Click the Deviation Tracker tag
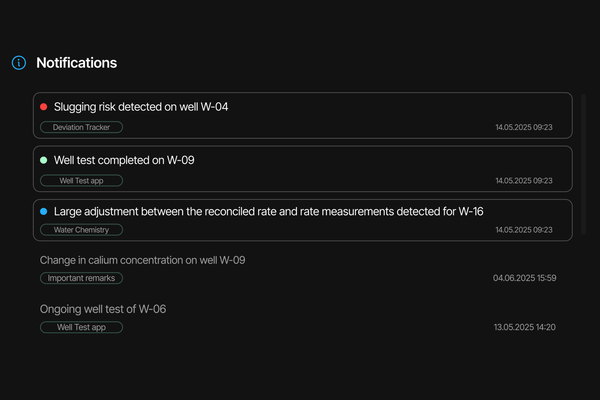The width and height of the screenshot is (600, 400). [81, 127]
